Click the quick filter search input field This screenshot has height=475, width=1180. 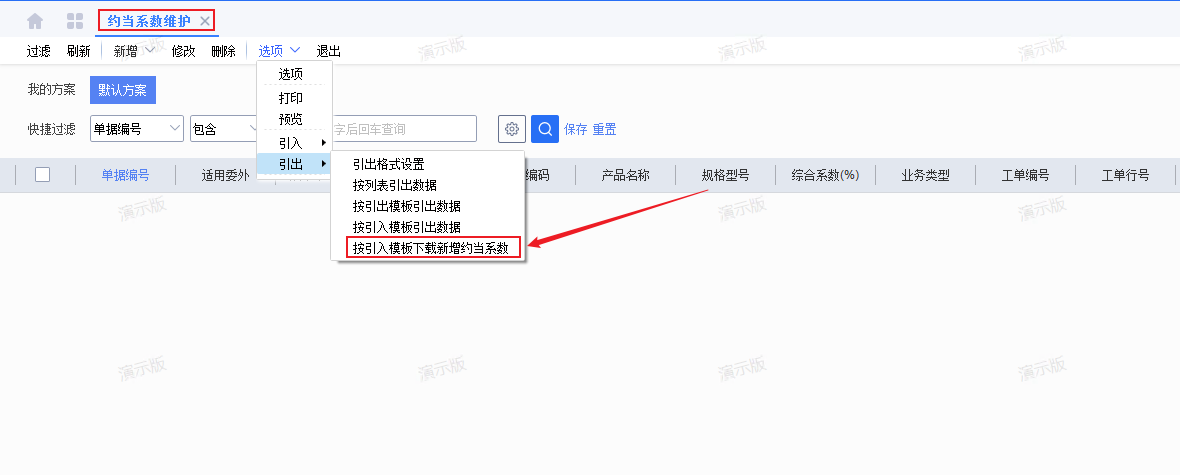coord(405,129)
